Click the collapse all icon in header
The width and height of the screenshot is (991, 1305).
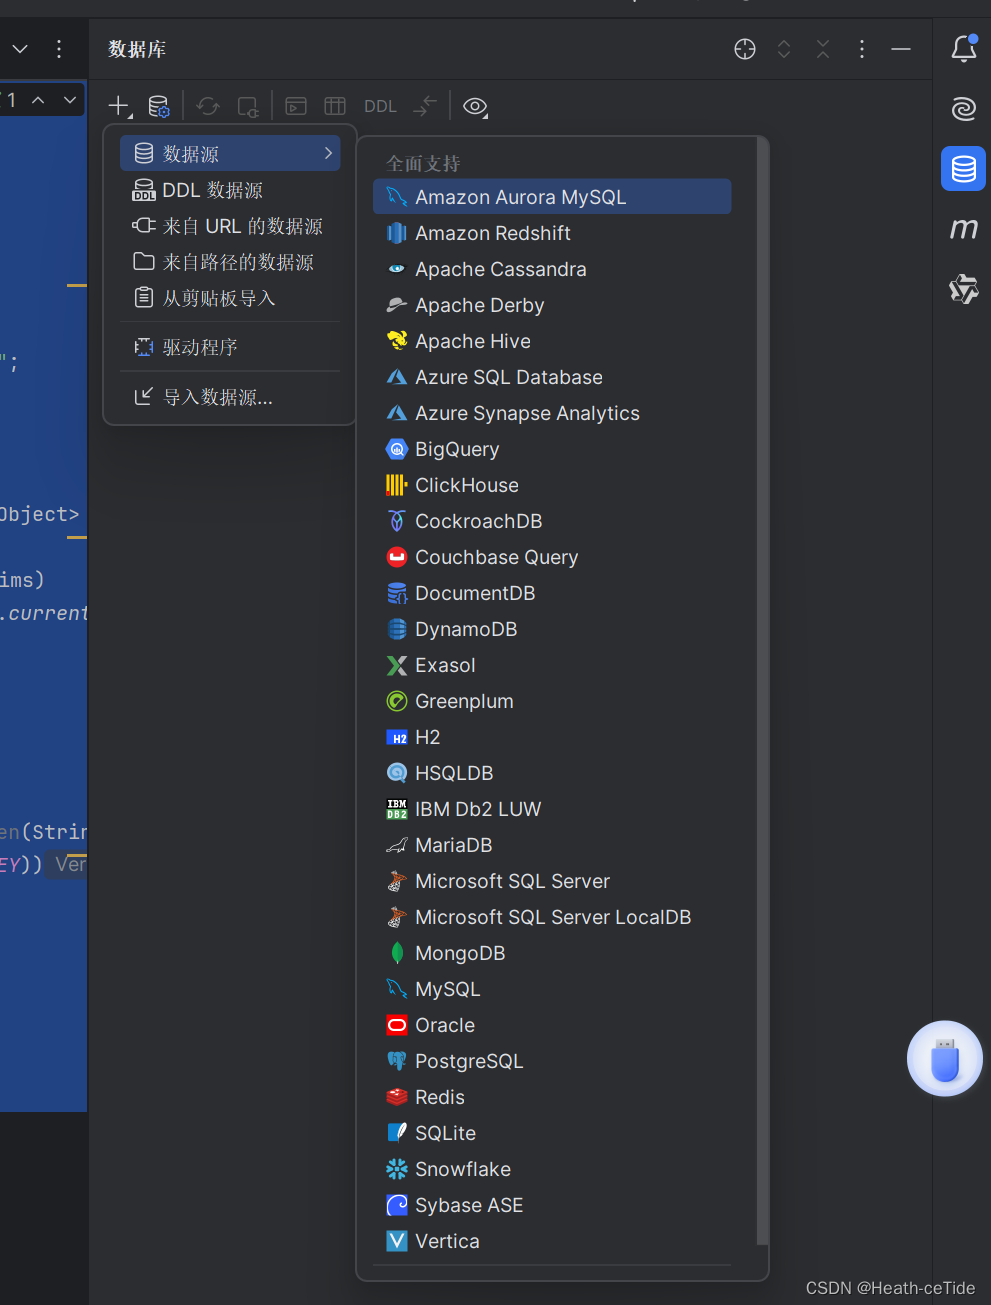823,49
